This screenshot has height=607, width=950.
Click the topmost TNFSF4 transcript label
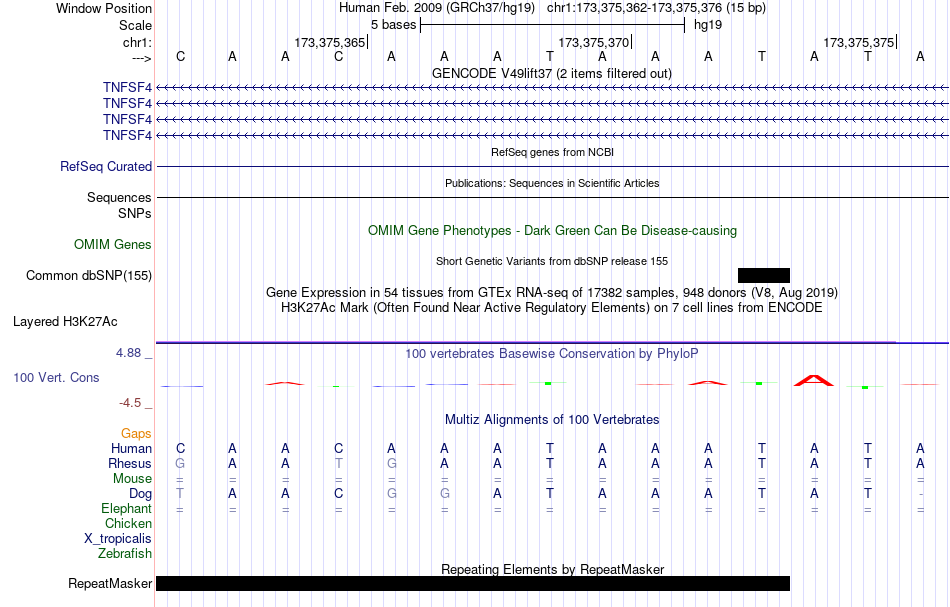pos(127,88)
